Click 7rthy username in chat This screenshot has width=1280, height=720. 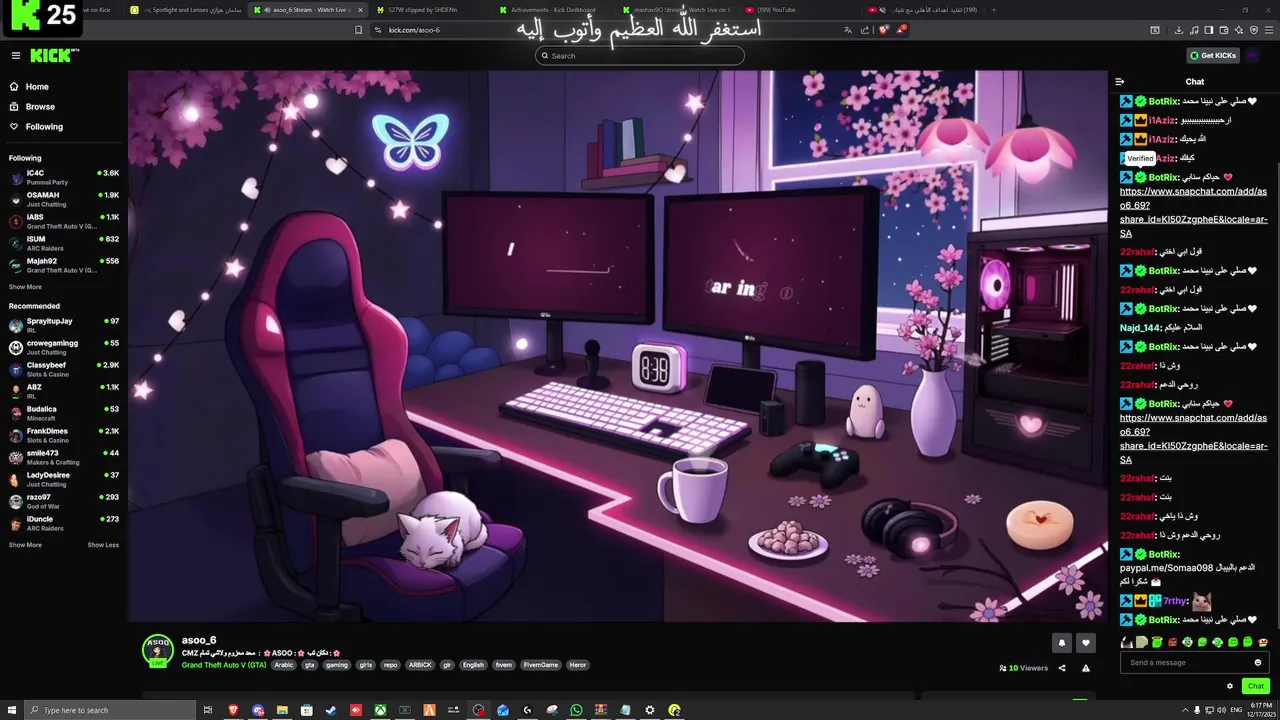click(1175, 601)
